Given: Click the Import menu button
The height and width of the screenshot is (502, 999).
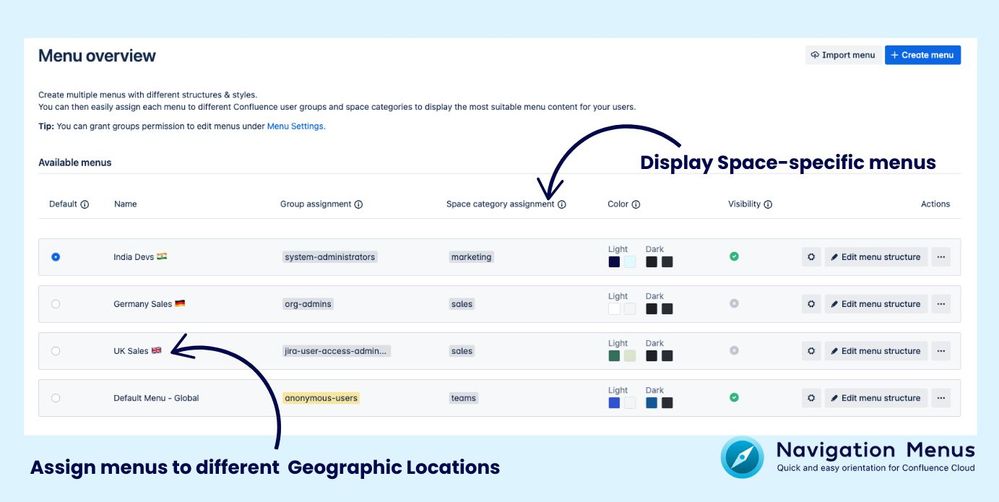Looking at the screenshot, I should 843,55.
